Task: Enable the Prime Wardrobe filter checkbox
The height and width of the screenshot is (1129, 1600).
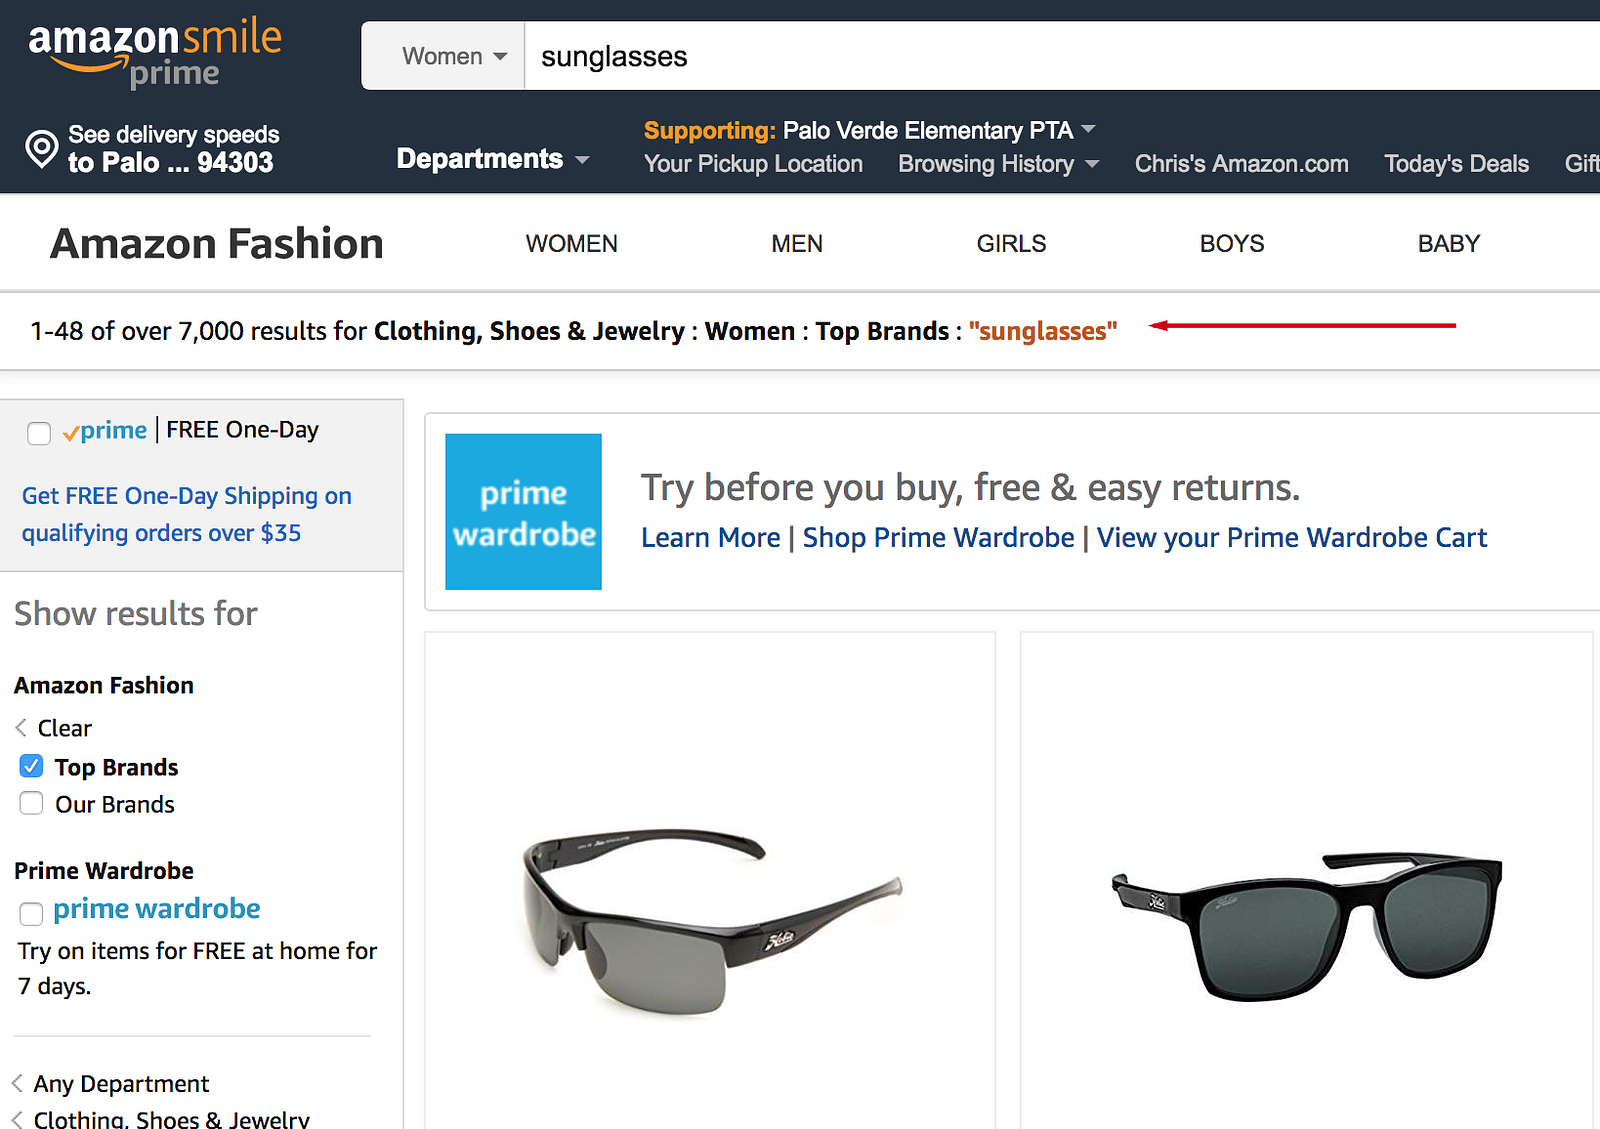Action: [32, 912]
